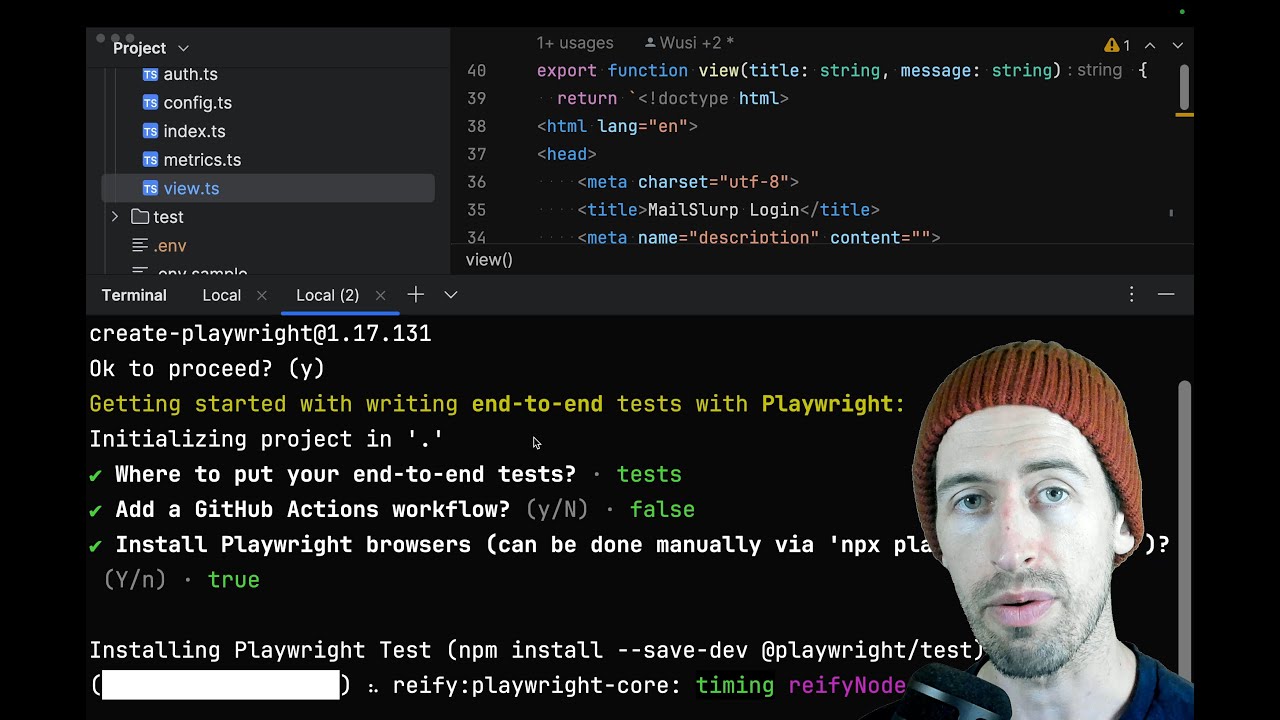Click the MailSlurp Login title text

(x=723, y=210)
